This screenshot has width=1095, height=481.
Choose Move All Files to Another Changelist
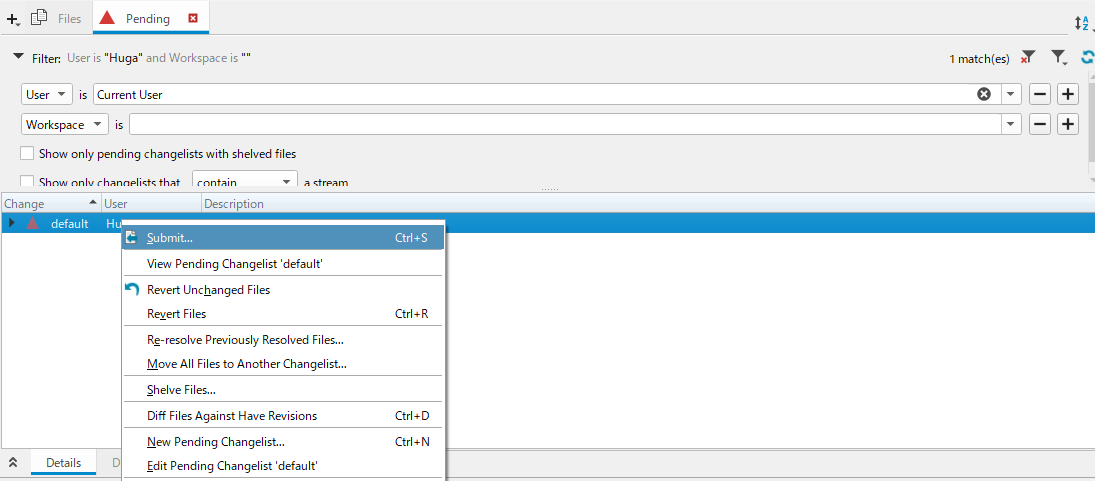pos(284,364)
